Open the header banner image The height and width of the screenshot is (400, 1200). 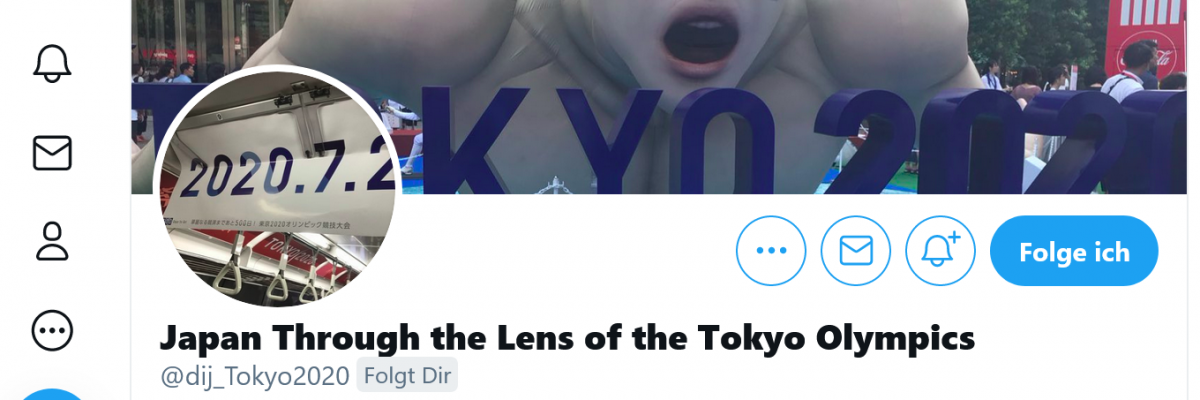665,97
